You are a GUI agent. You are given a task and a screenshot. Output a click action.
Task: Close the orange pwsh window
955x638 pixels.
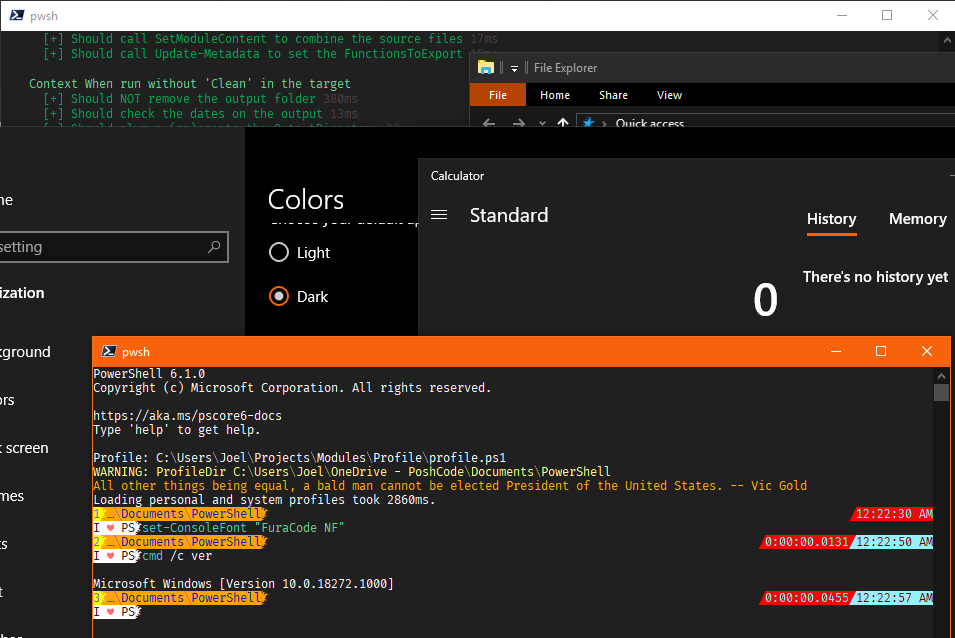[x=927, y=351]
